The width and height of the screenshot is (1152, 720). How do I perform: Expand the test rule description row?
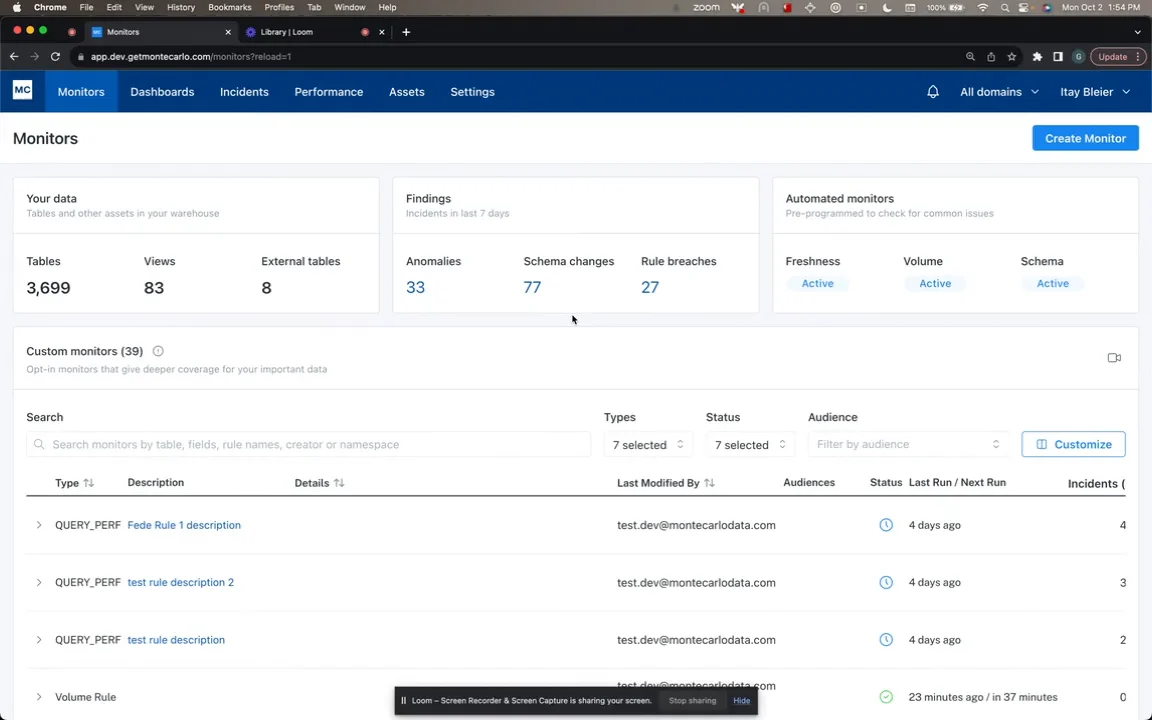point(39,639)
